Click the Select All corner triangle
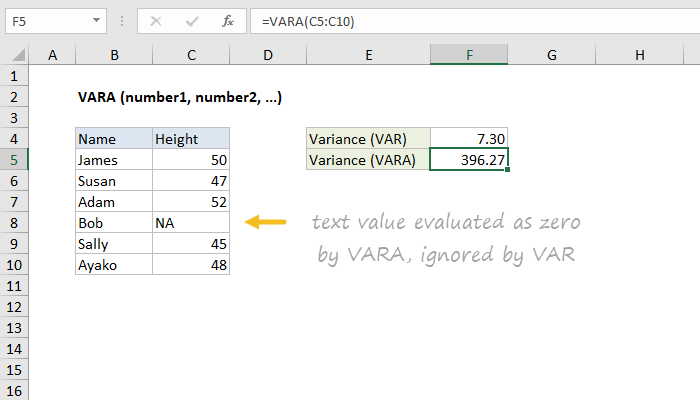The width and height of the screenshot is (700, 400). point(18,55)
